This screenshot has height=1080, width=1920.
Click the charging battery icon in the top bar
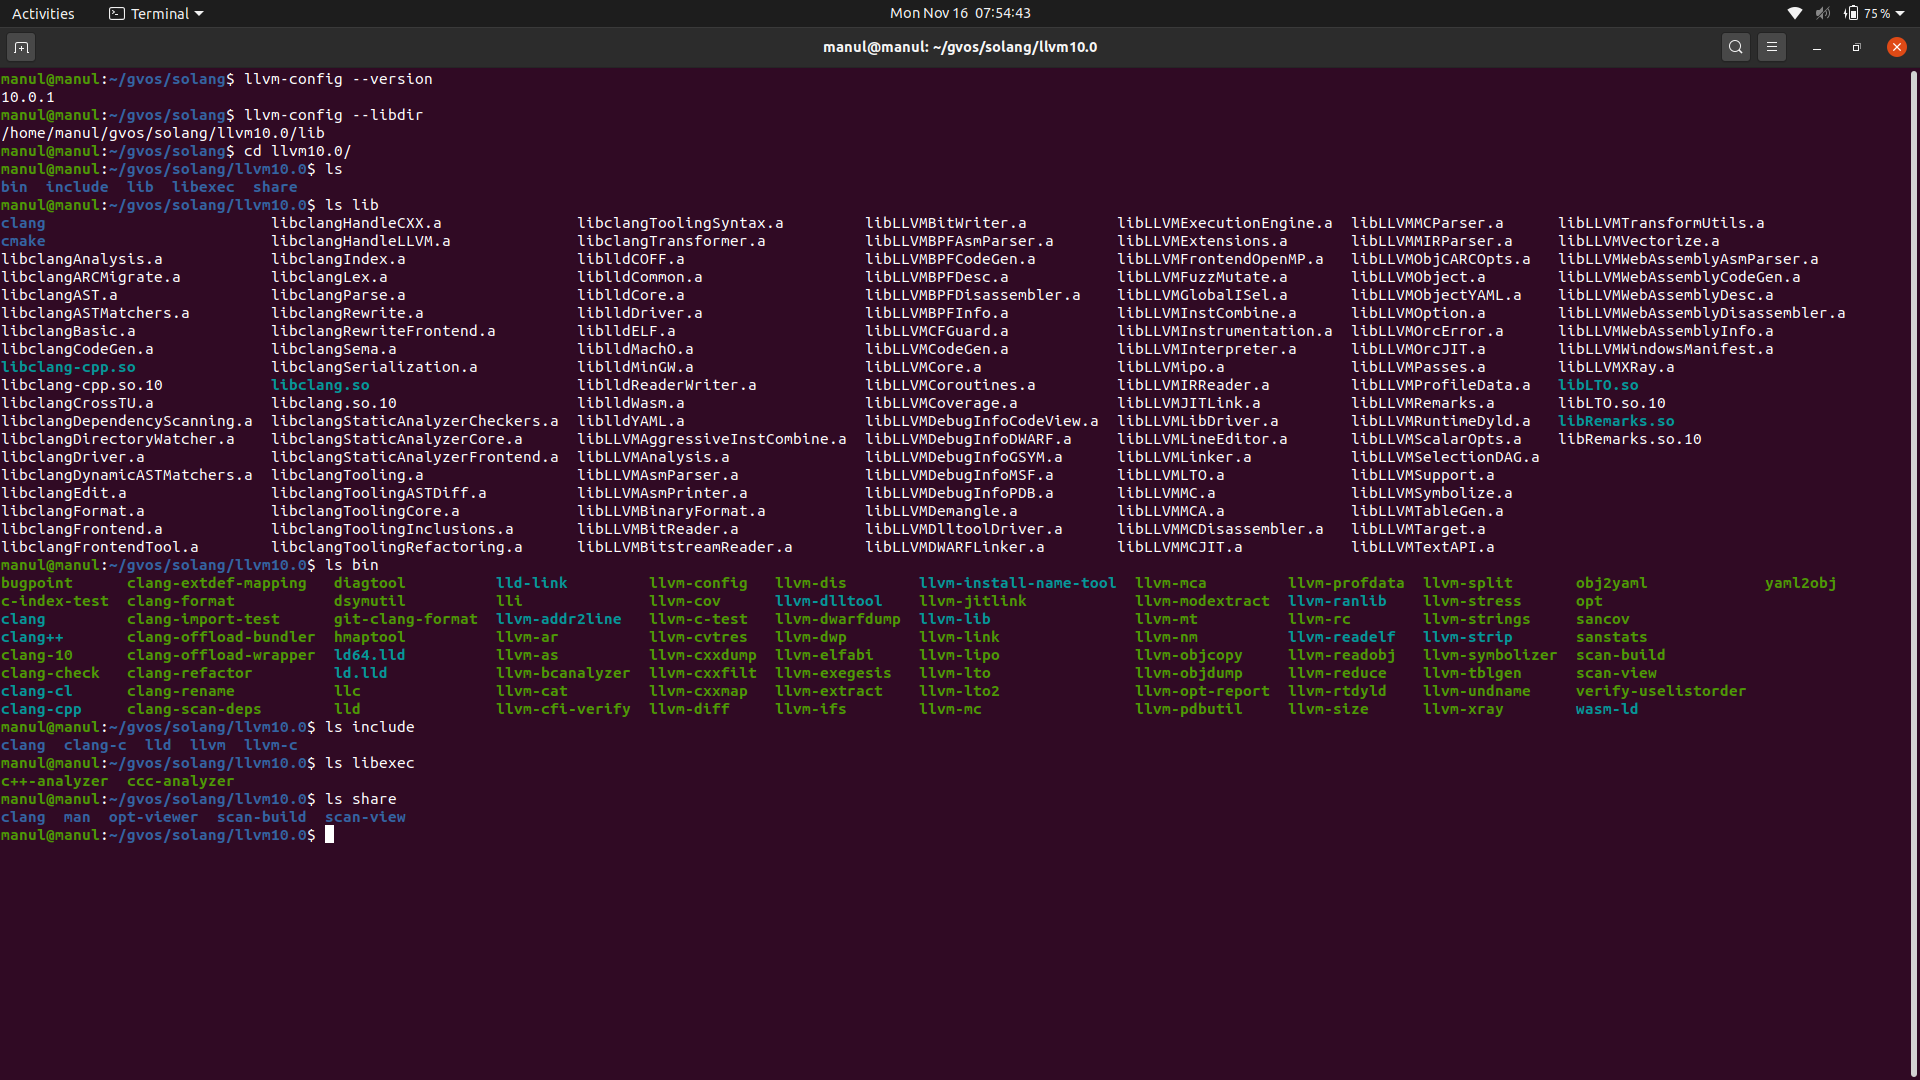(x=1852, y=13)
